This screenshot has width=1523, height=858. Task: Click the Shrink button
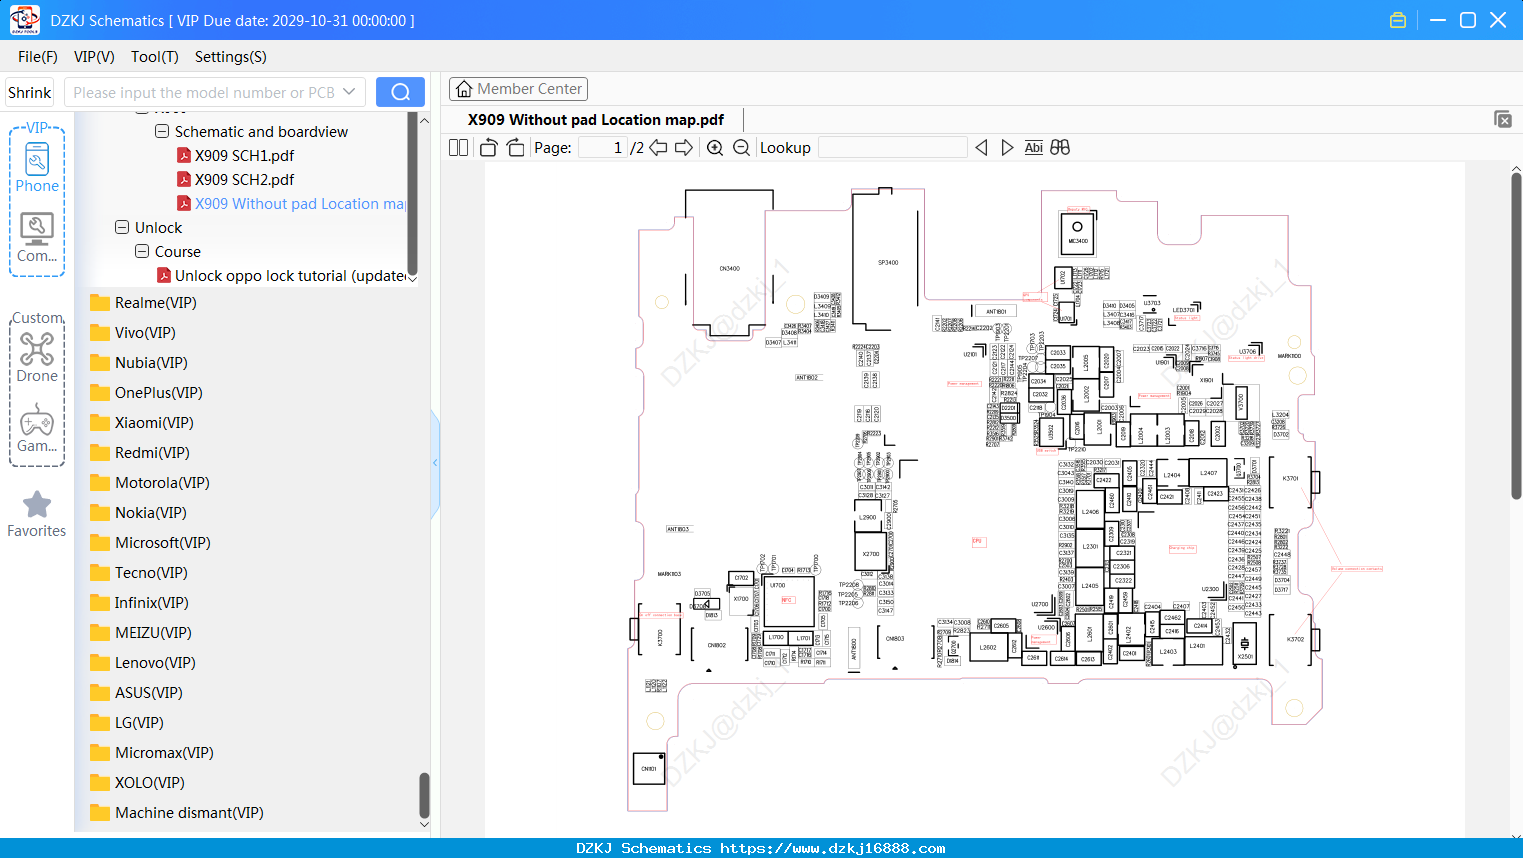coord(29,92)
